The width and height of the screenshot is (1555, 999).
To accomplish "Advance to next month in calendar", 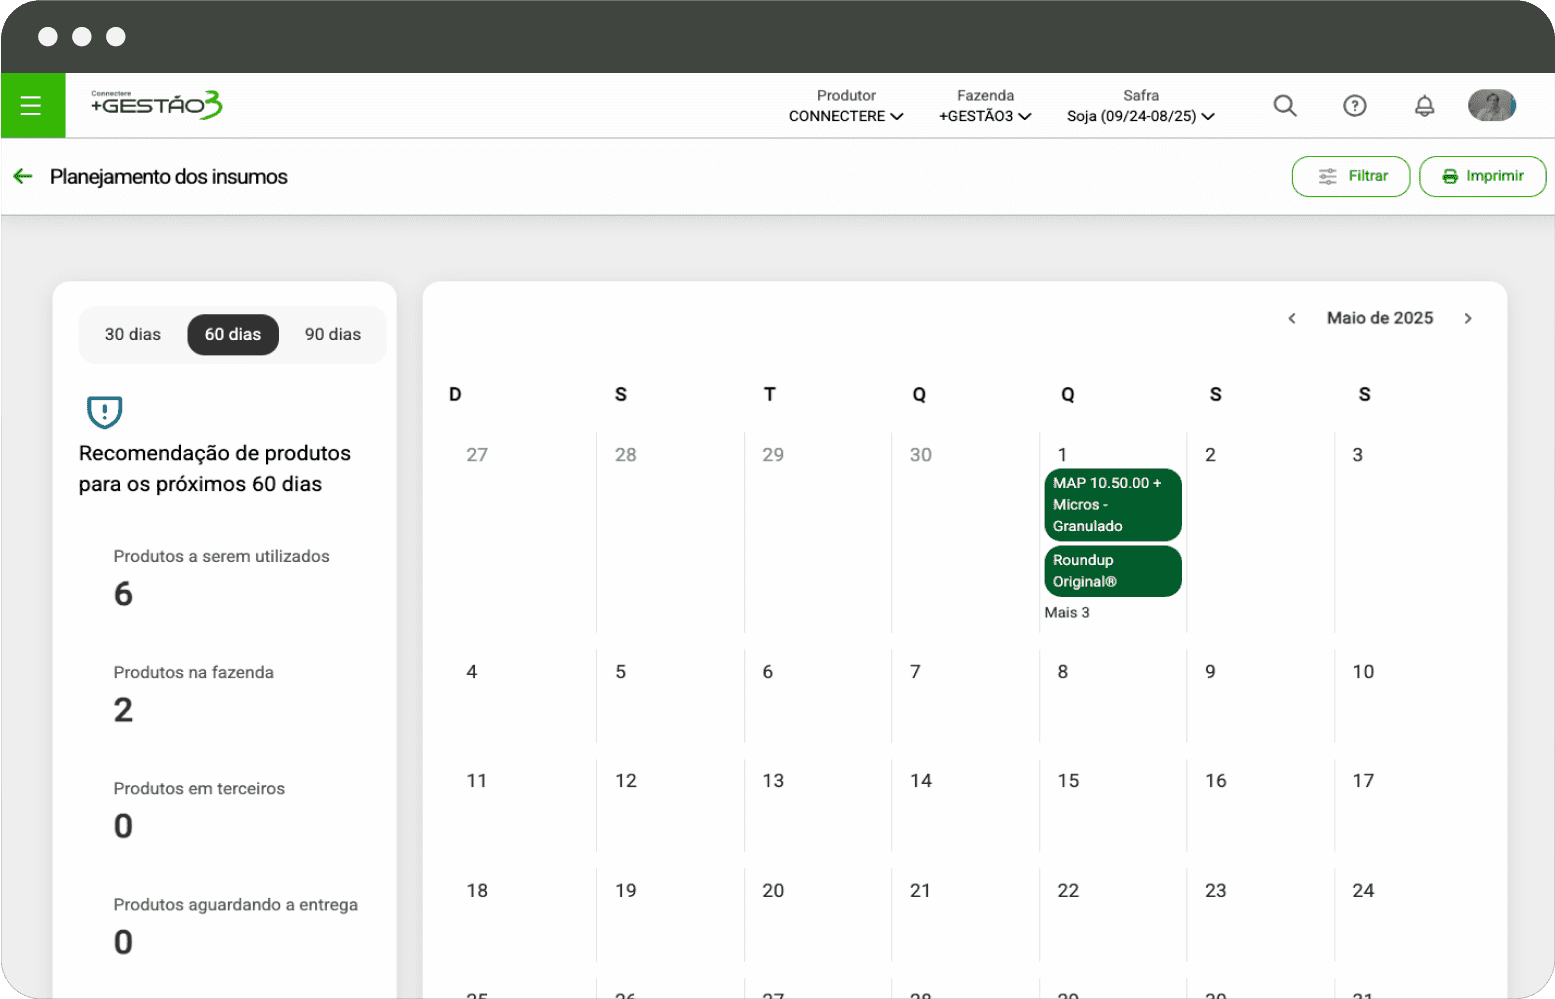I will [1468, 318].
